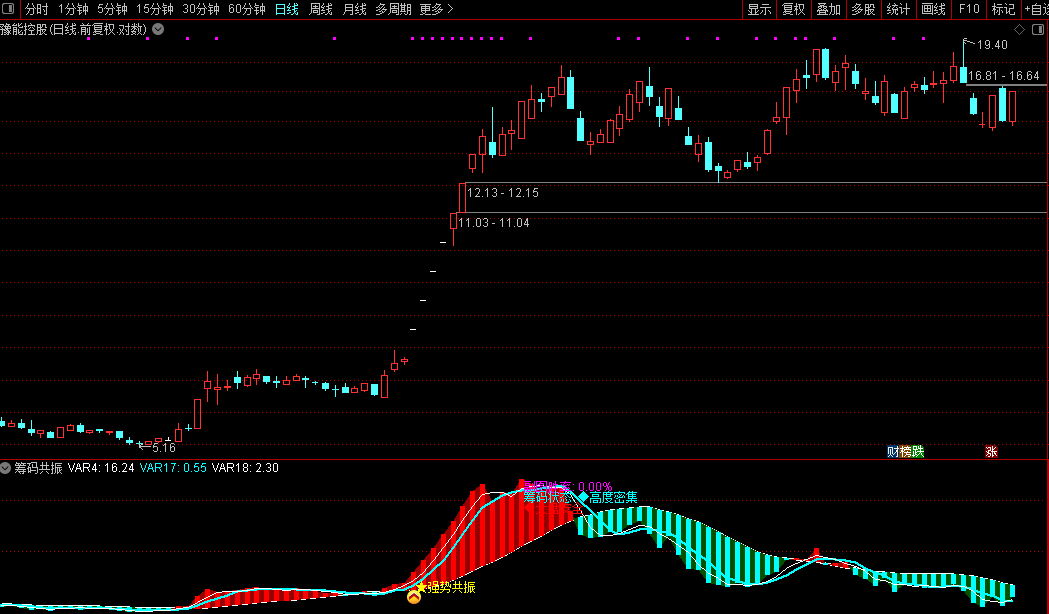Expand 更多 period options
Viewport: 1049px width, 614px height.
pyautogui.click(x=436, y=9)
